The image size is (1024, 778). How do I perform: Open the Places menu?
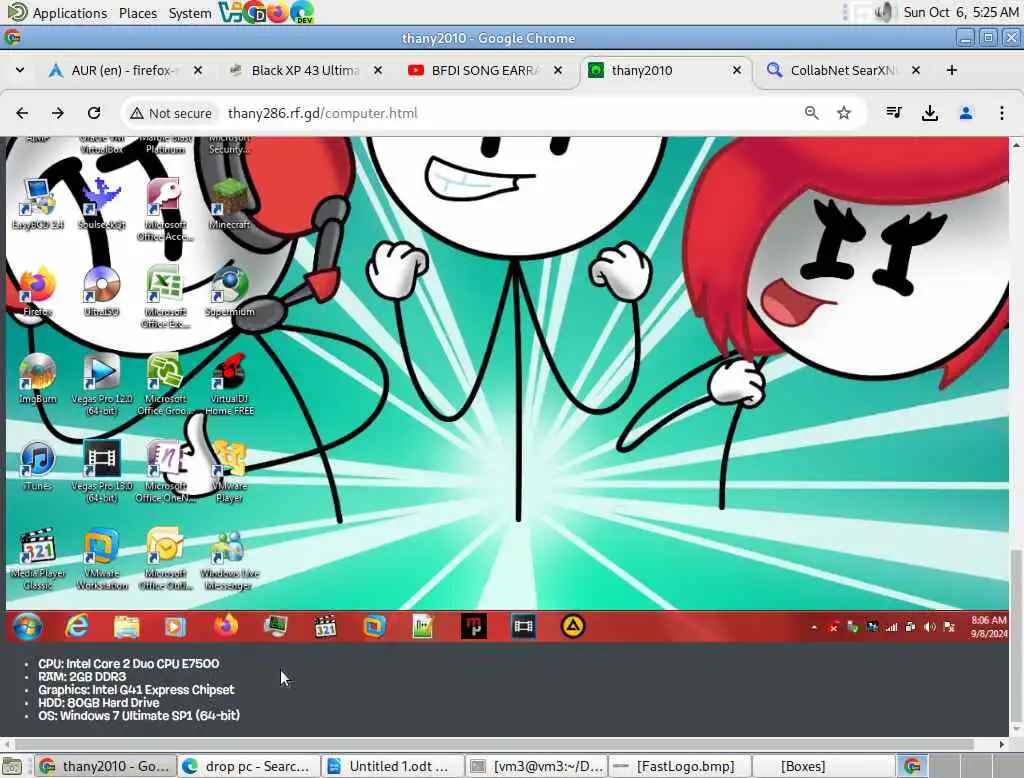pyautogui.click(x=138, y=13)
